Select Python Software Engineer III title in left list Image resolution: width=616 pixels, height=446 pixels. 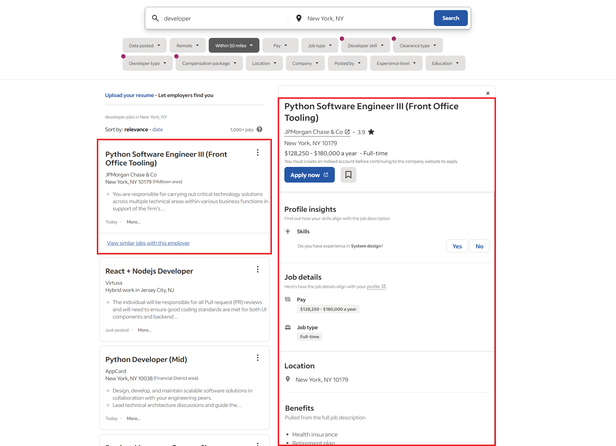tap(166, 158)
